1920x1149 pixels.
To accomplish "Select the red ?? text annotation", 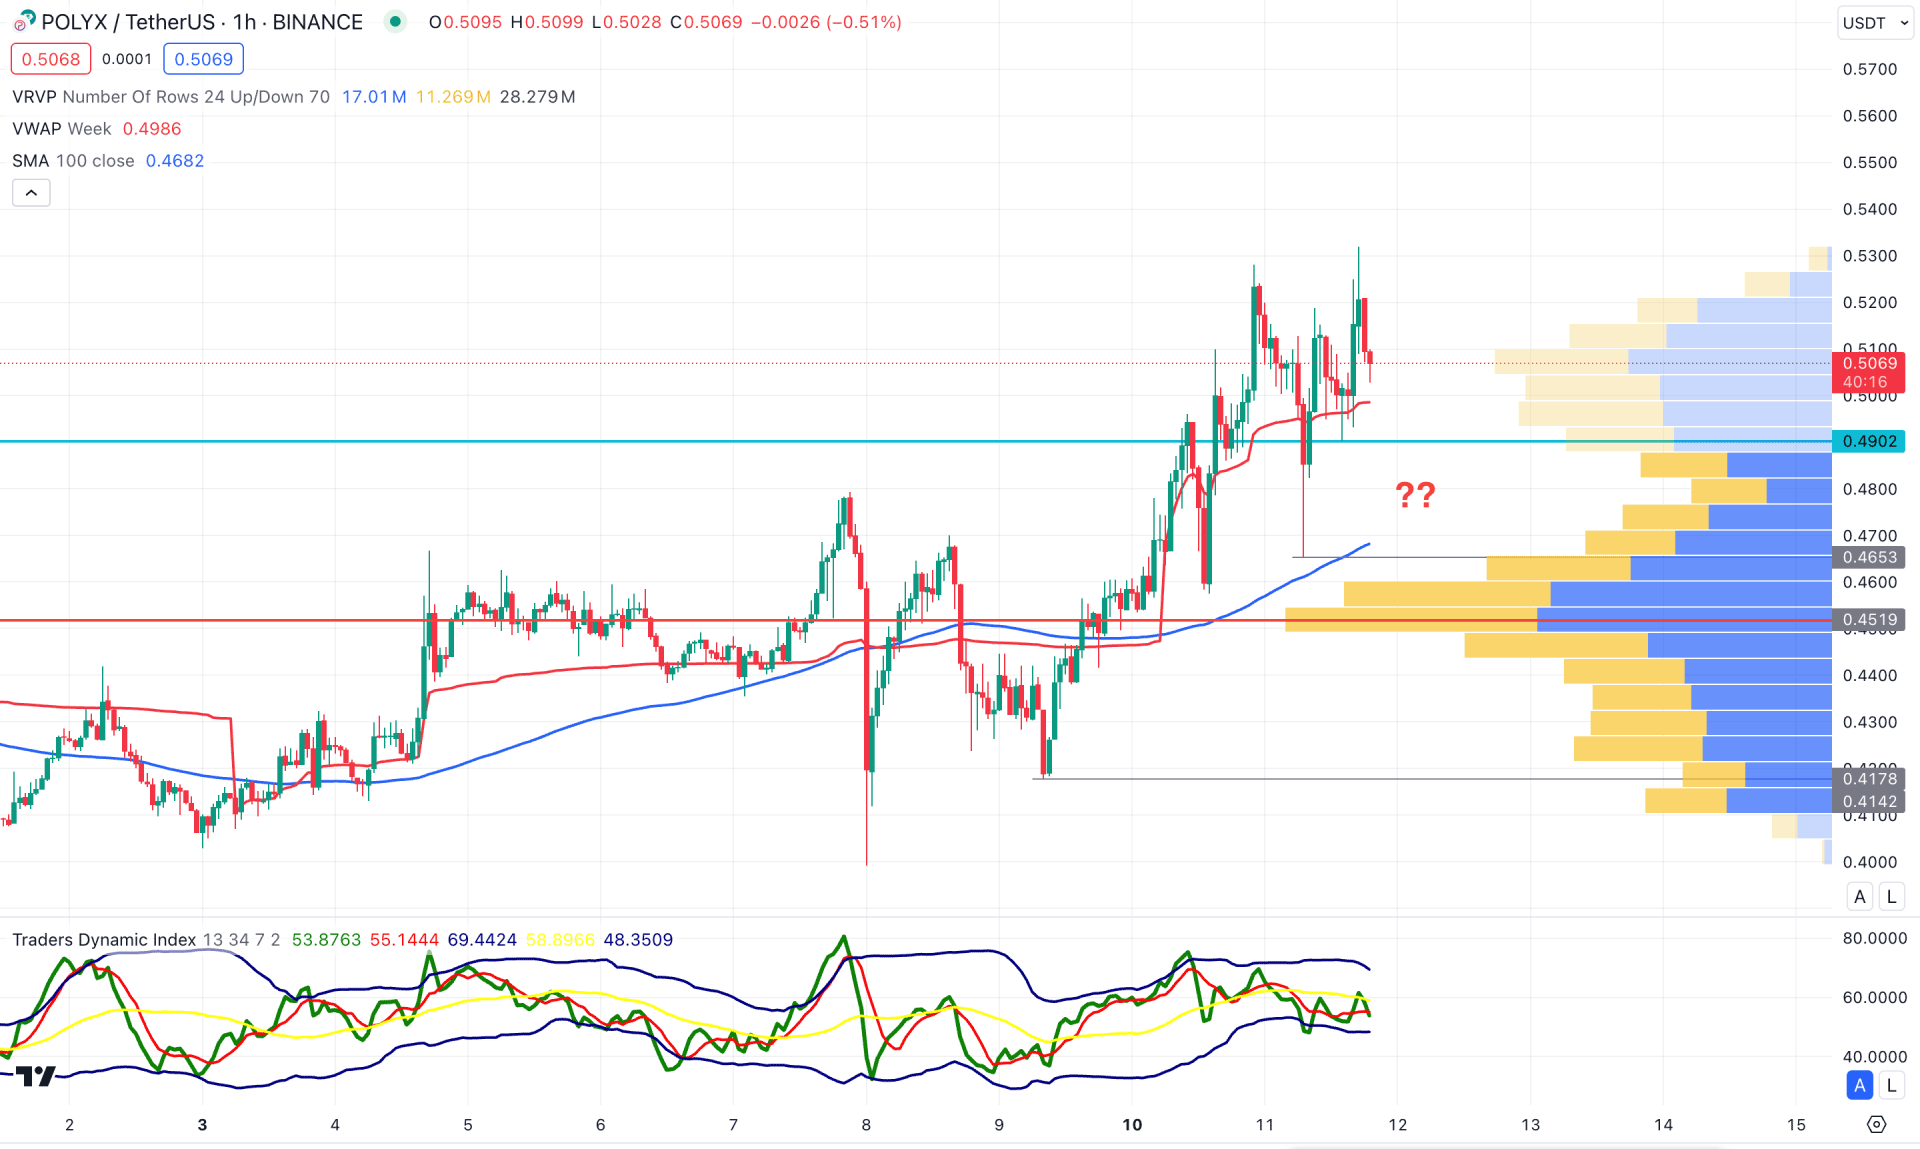I will pos(1415,494).
